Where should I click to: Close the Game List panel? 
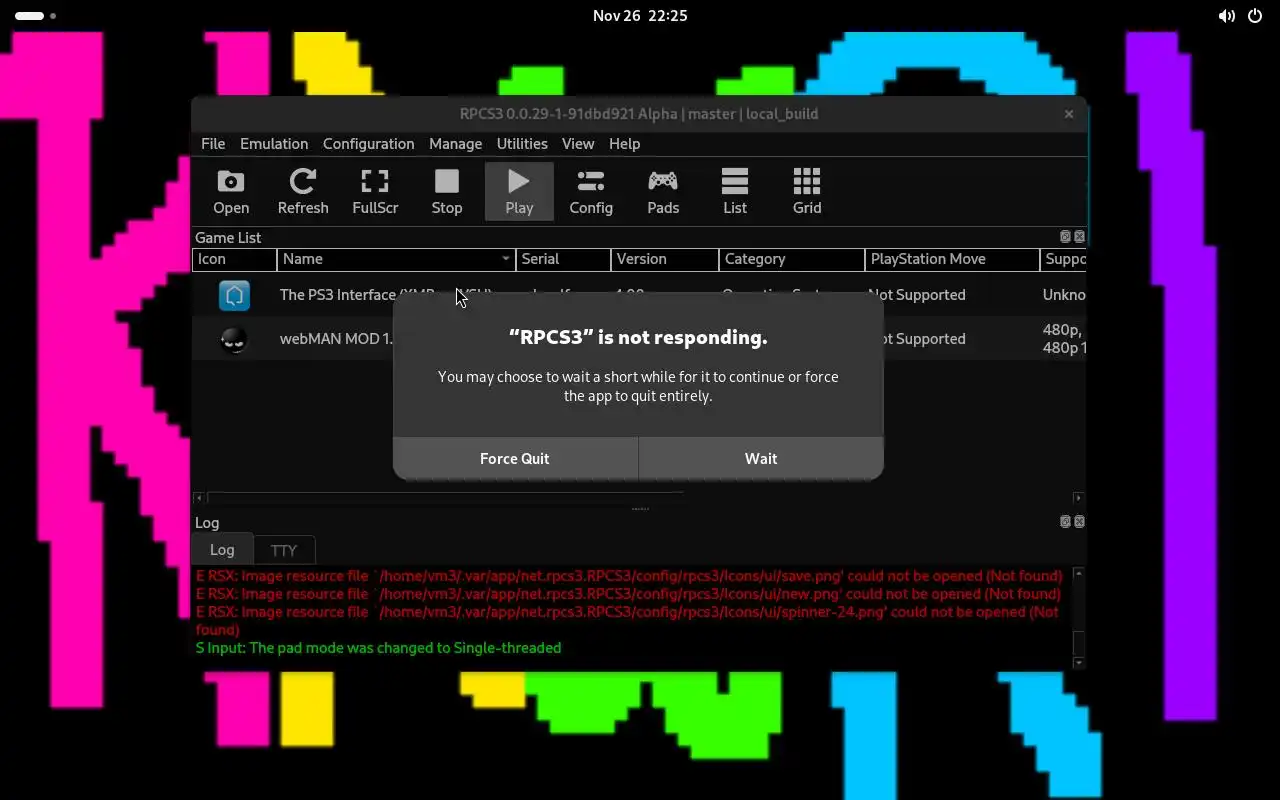1079,237
